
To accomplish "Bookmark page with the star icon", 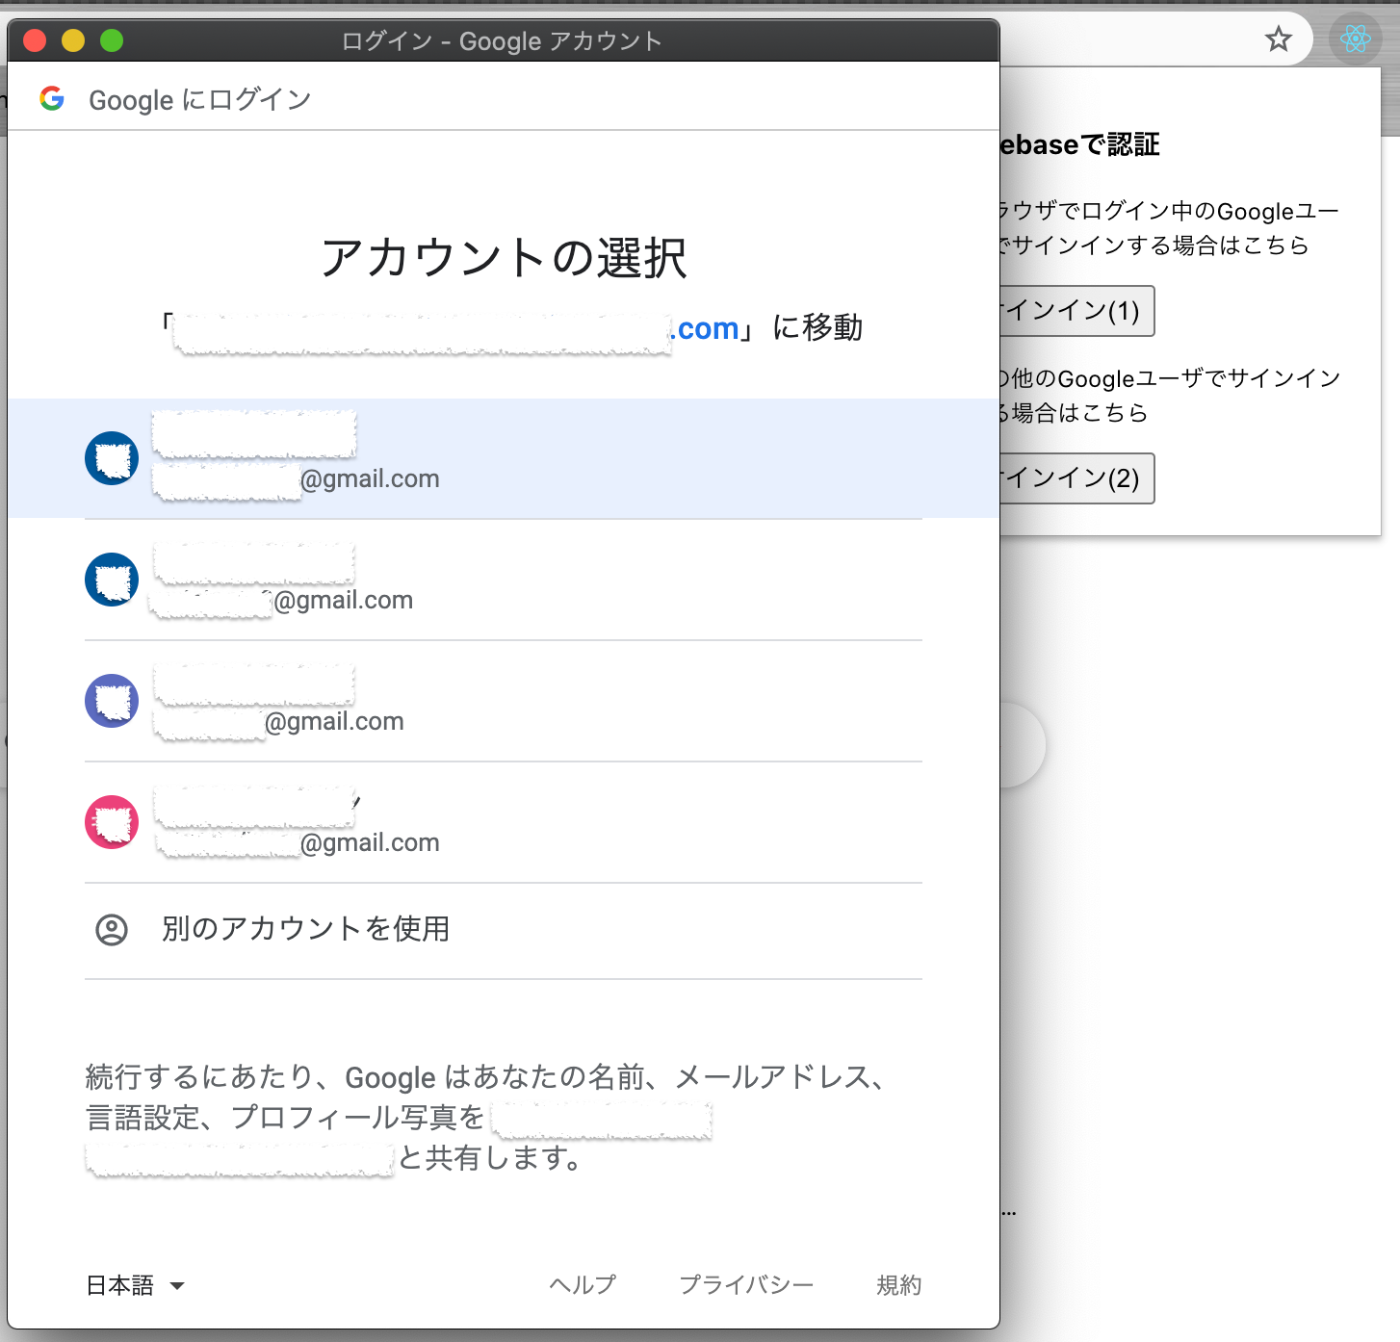I will point(1278,39).
